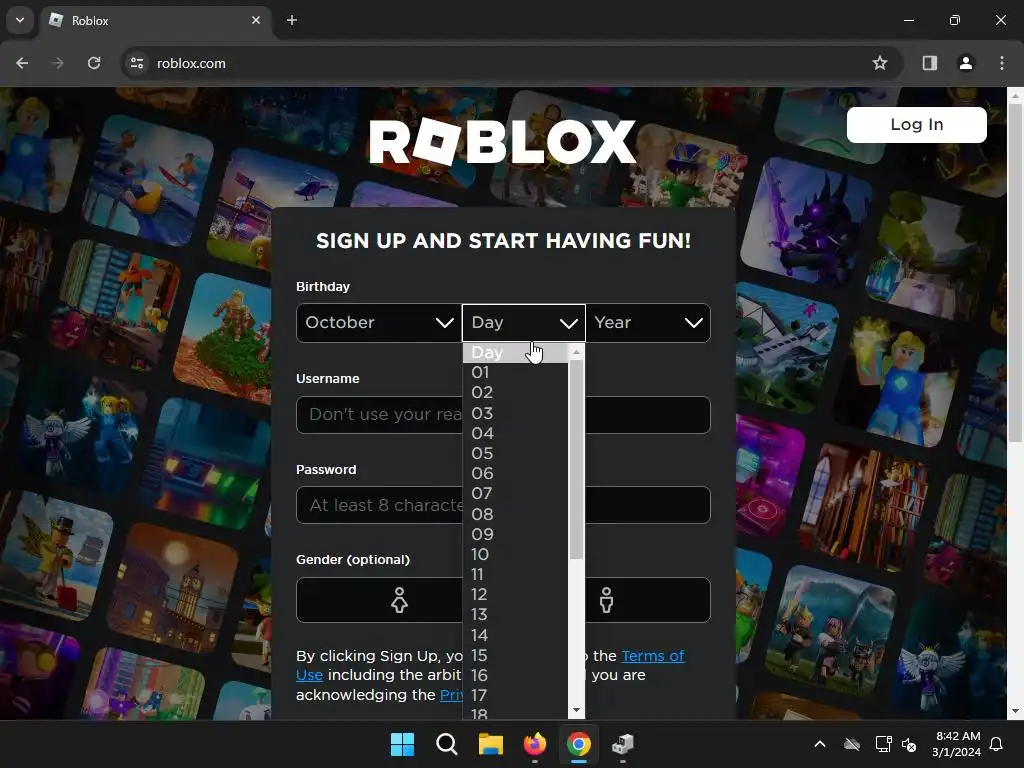Click the Username input field
Image resolution: width=1024 pixels, height=768 pixels.
click(x=503, y=415)
